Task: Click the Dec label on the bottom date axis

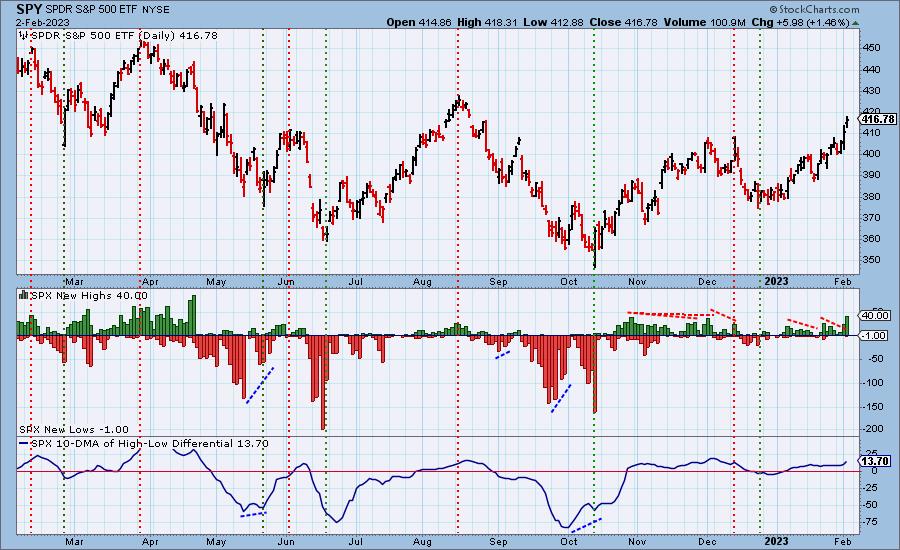Action: (x=707, y=541)
